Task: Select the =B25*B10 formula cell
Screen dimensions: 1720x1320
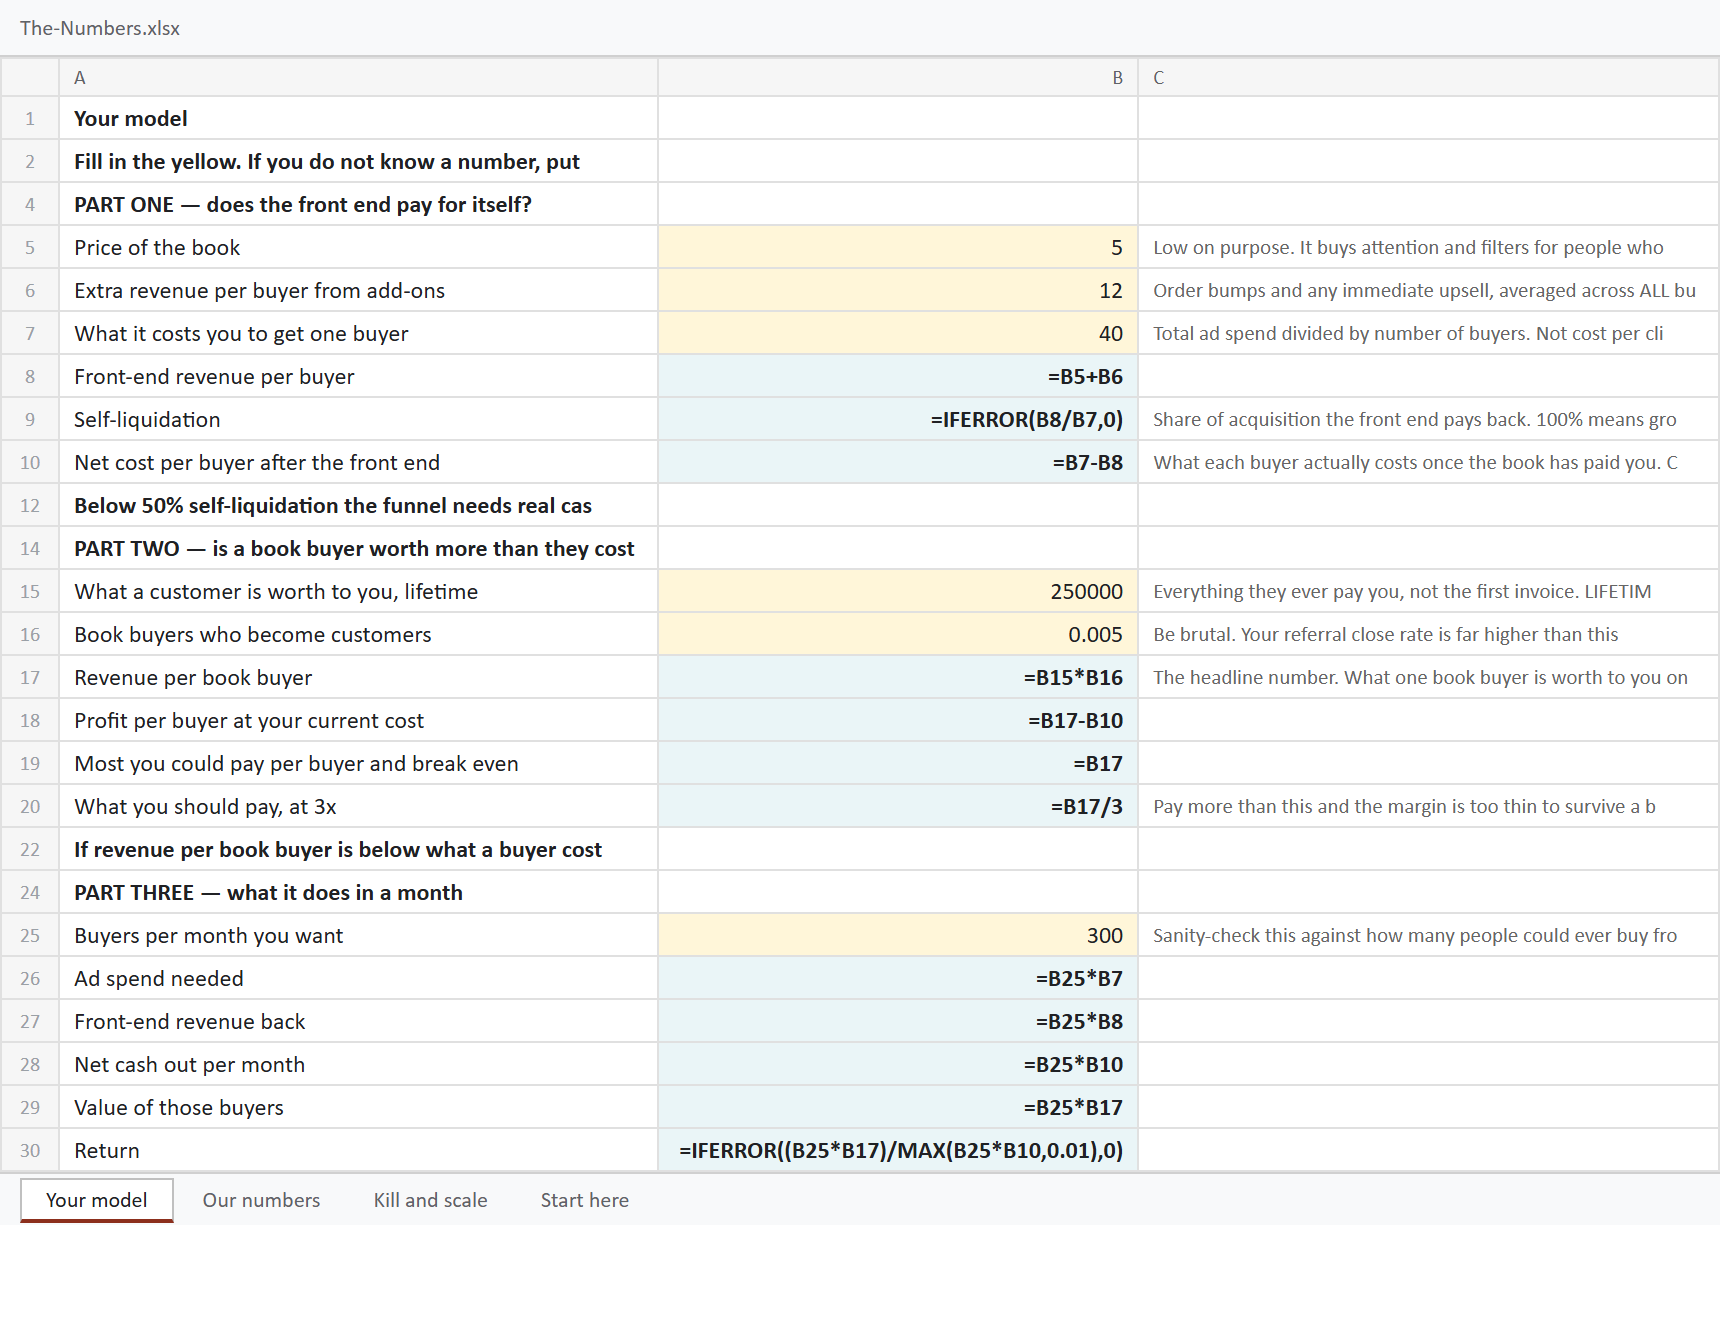Action: 898,1064
